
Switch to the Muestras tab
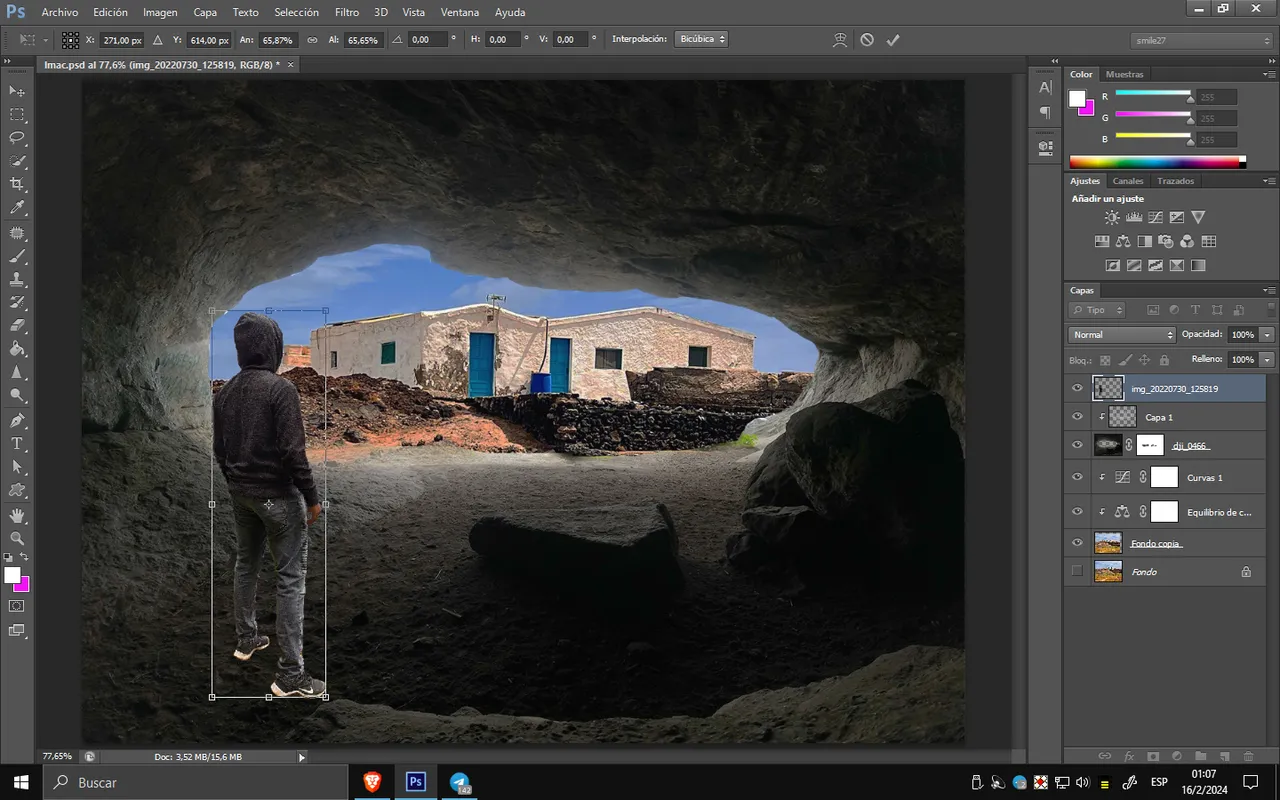1125,74
